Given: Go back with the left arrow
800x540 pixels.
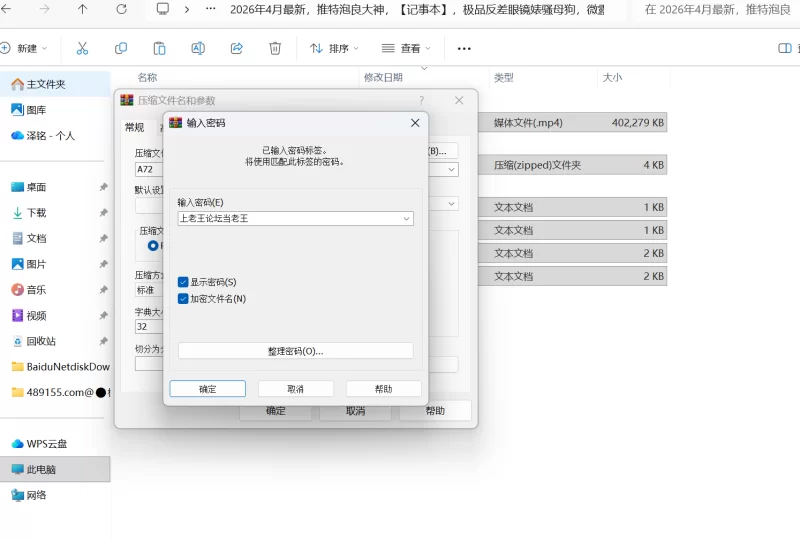Looking at the screenshot, I should coord(6,9).
